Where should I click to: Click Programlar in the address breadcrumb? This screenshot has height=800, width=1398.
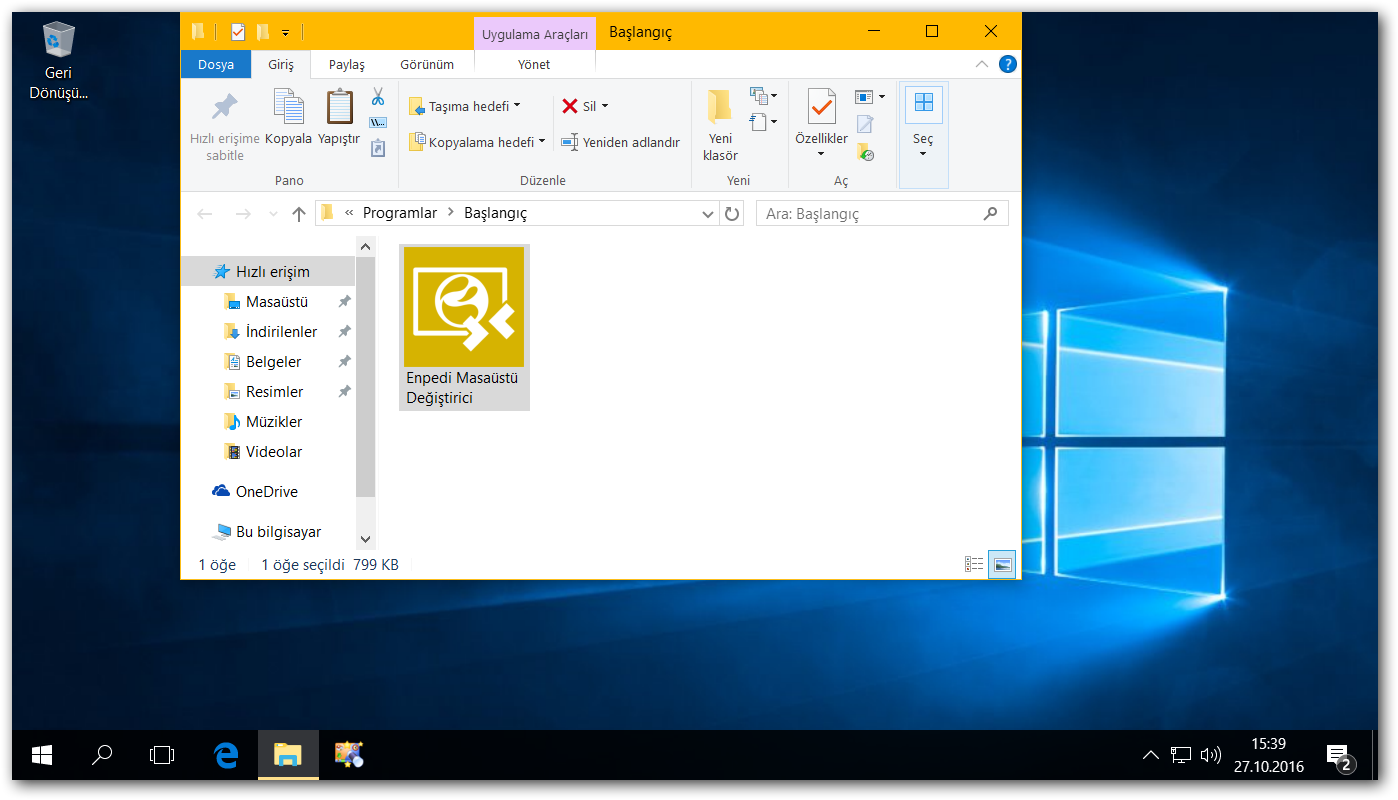tap(400, 213)
